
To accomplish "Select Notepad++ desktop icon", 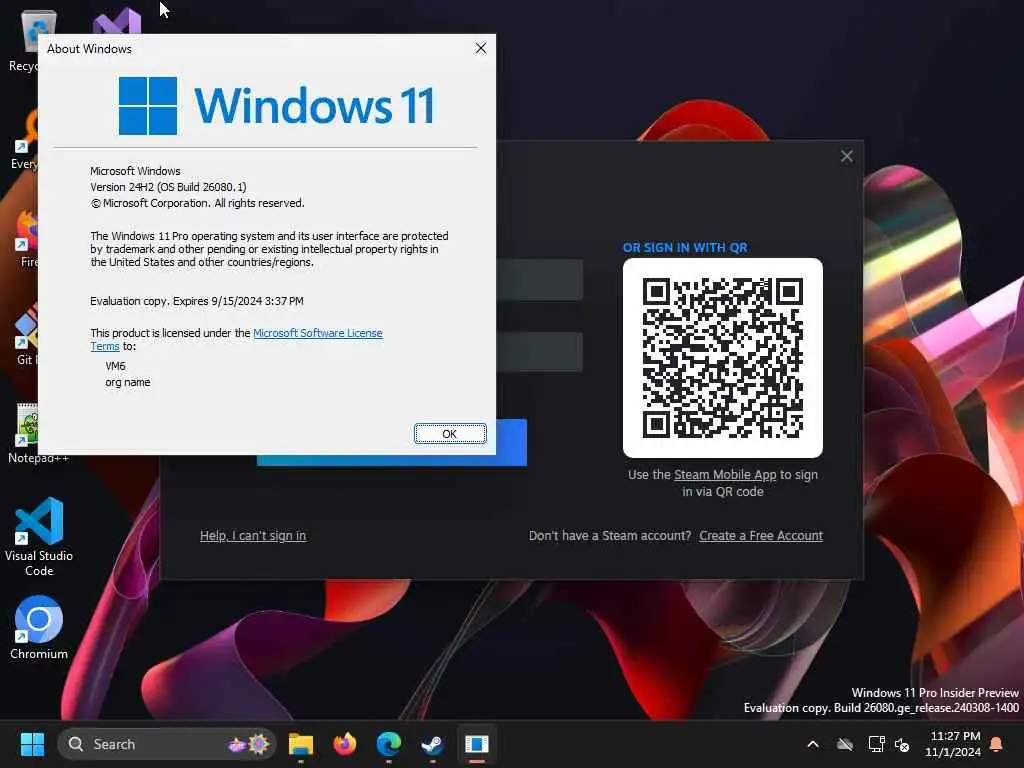I will (26, 433).
